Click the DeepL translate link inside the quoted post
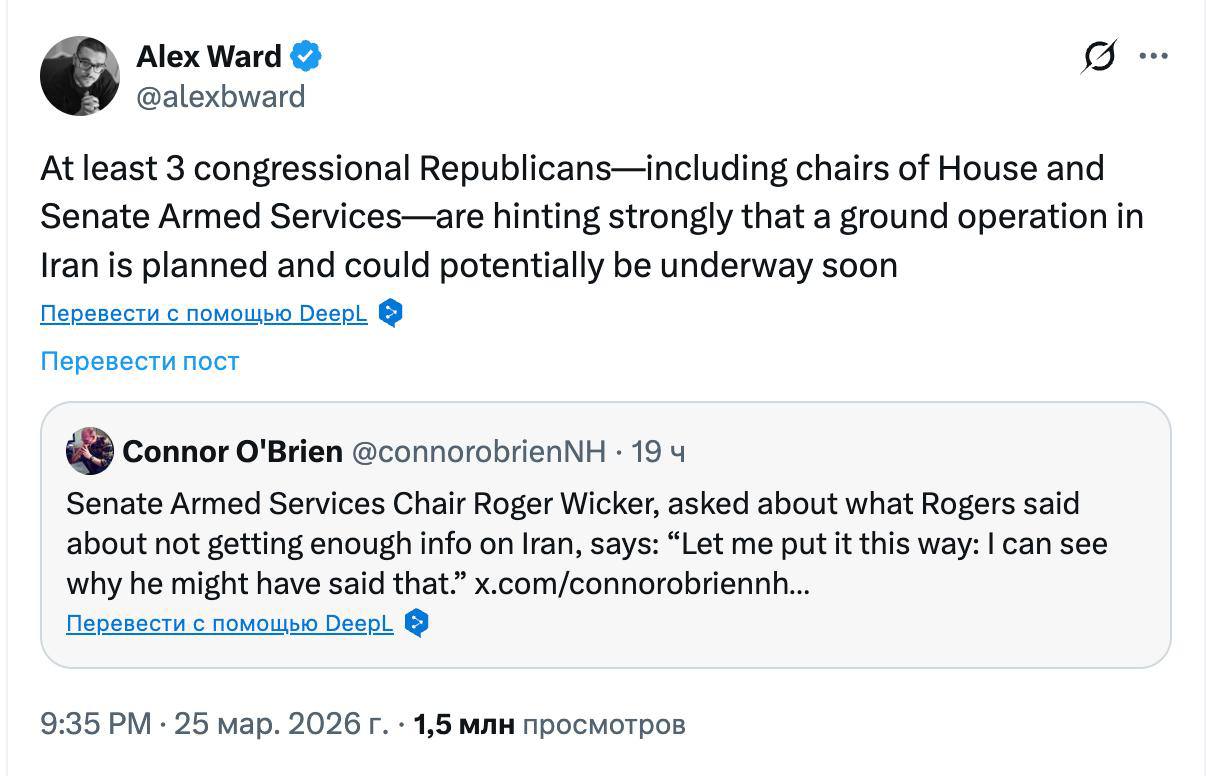This screenshot has height=776, width=1206. (230, 624)
